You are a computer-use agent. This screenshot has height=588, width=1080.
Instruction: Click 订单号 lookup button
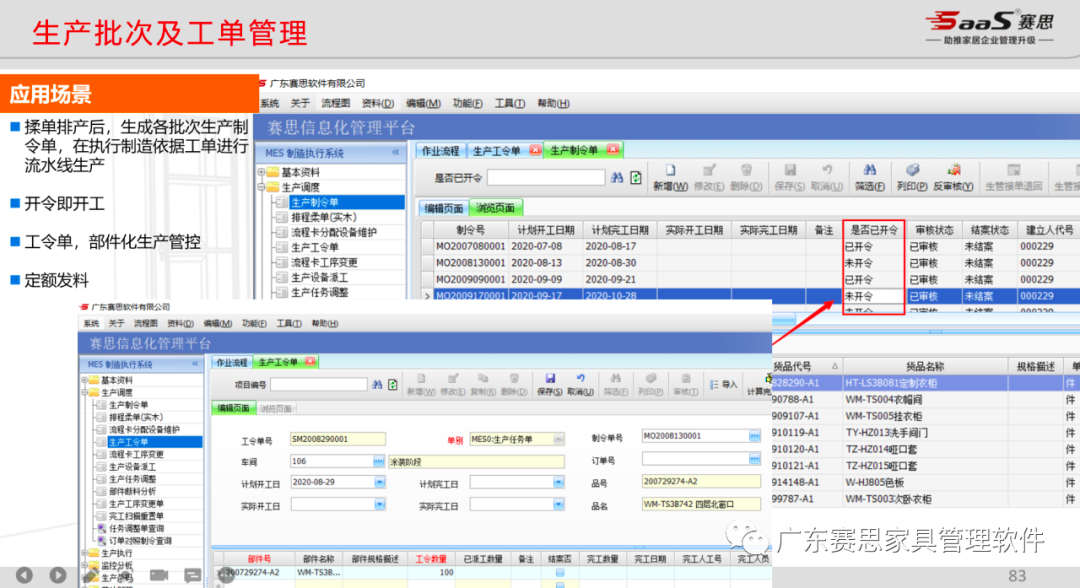pos(755,459)
